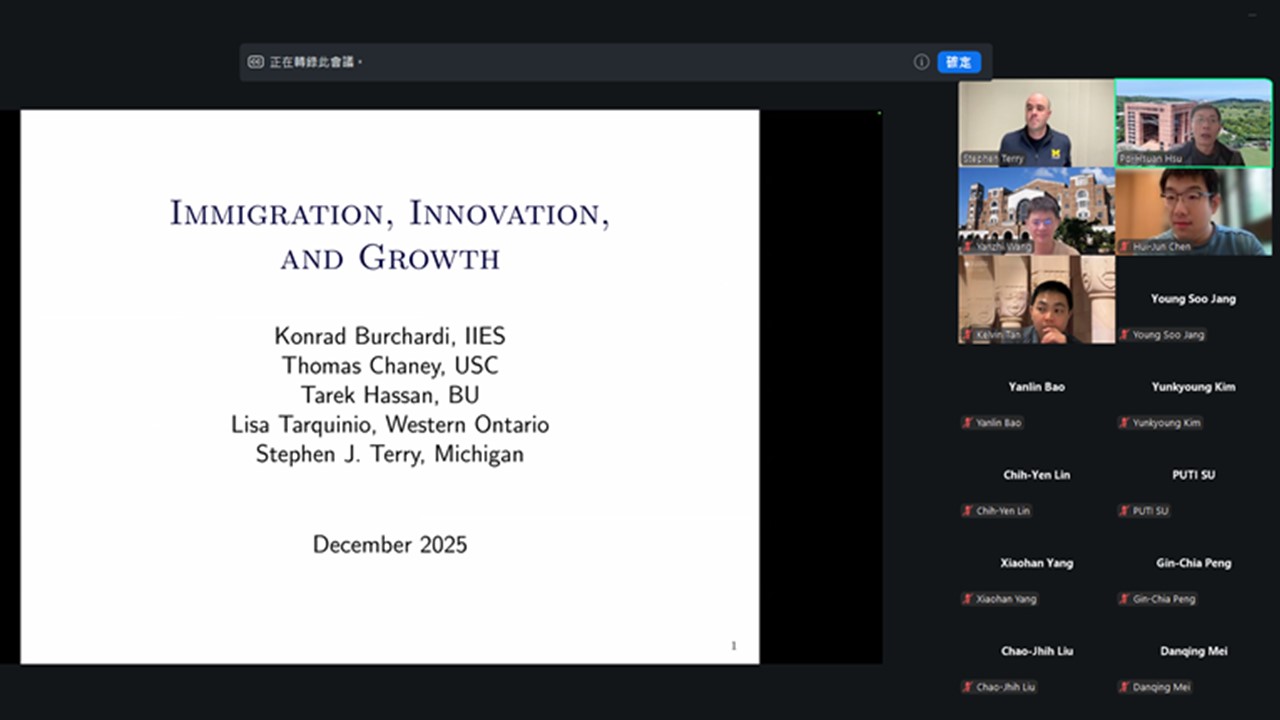Select Stephen Terry's video thumbnail
Viewport: 1280px width, 720px height.
[1036, 122]
